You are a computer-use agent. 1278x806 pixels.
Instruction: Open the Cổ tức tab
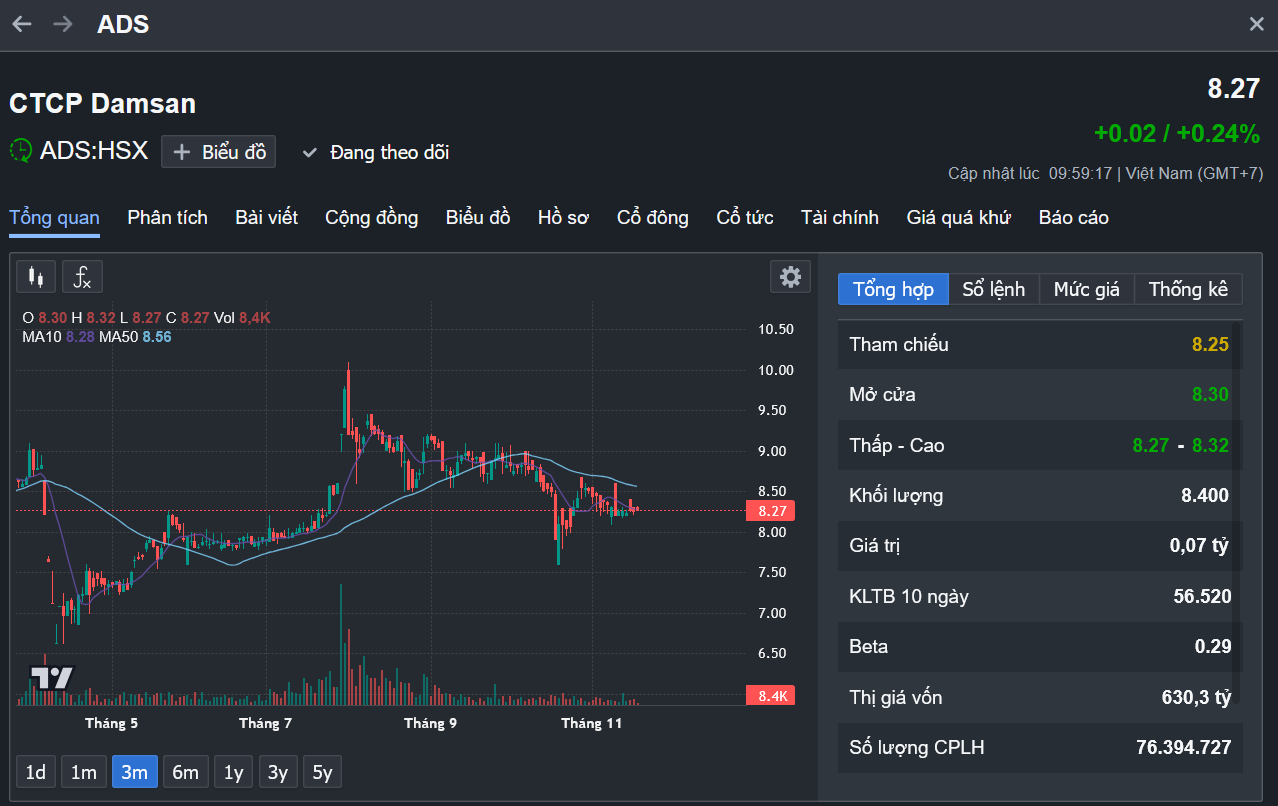pyautogui.click(x=745, y=217)
